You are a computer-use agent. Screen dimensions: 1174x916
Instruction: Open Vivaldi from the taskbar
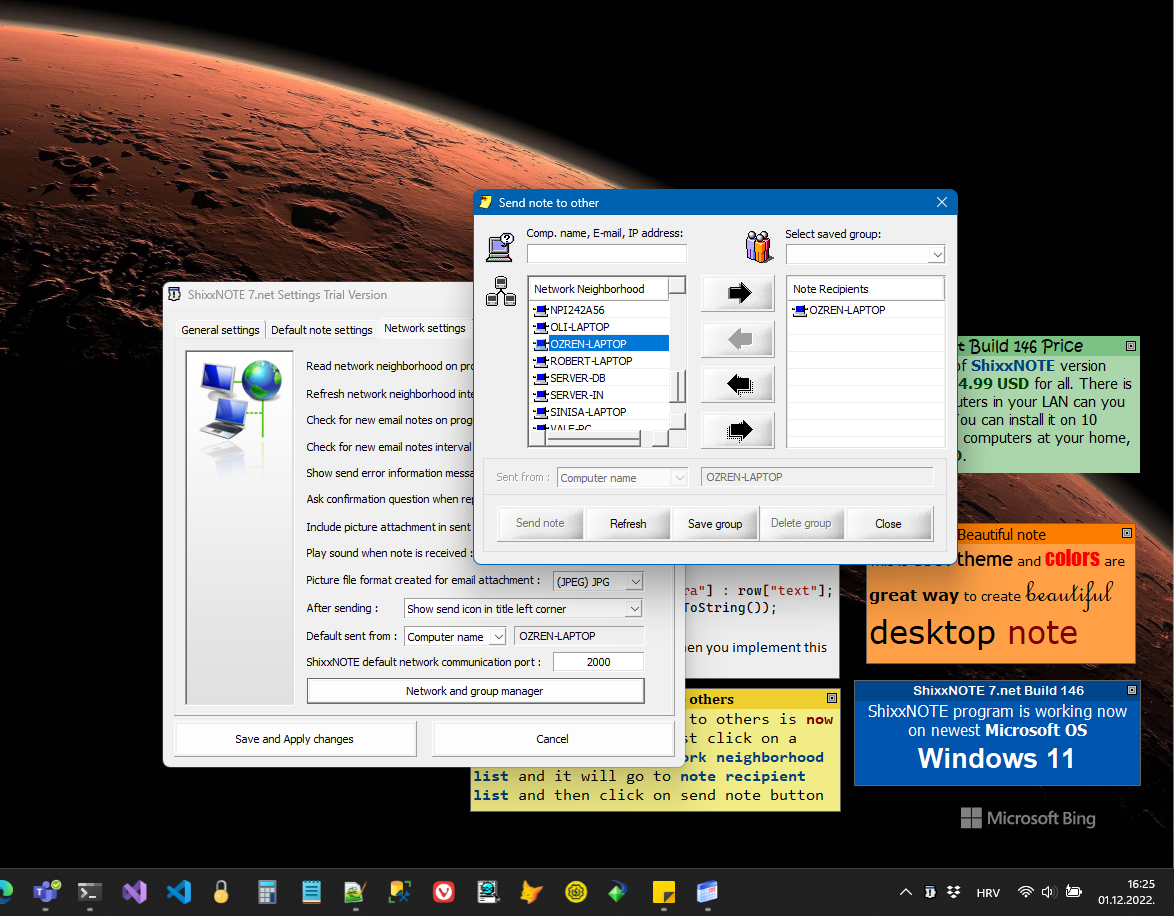tap(444, 892)
